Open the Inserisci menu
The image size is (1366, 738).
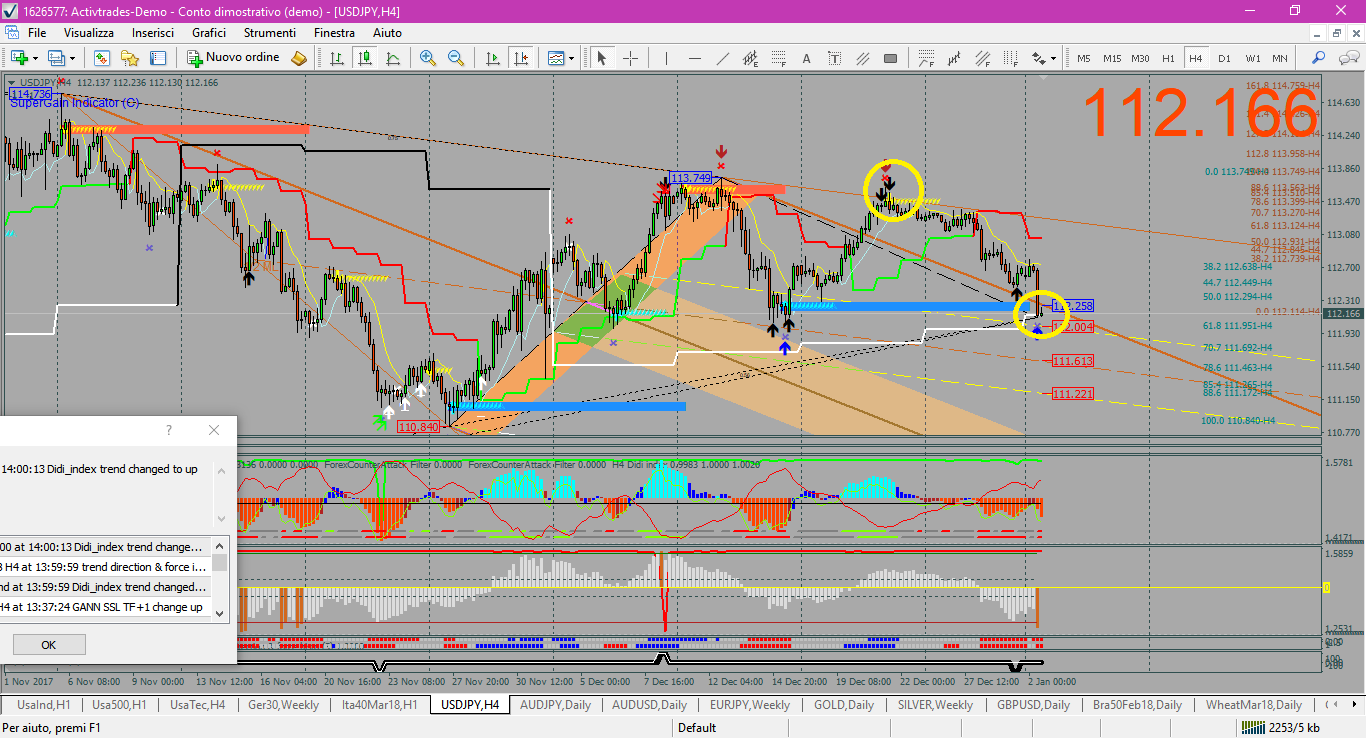pyautogui.click(x=153, y=33)
